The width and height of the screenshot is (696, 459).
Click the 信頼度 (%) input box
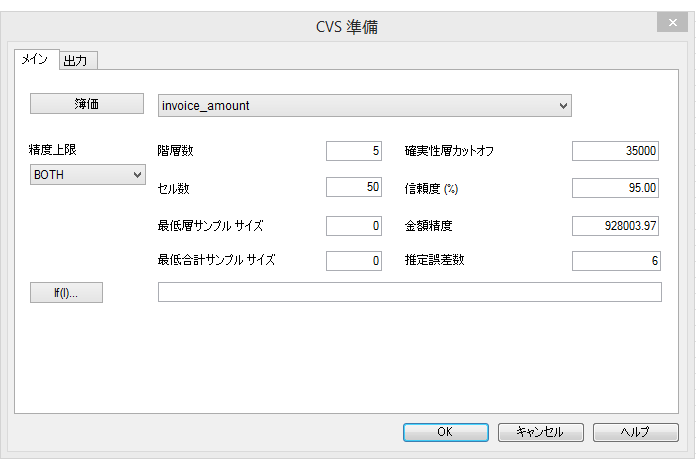pyautogui.click(x=615, y=187)
